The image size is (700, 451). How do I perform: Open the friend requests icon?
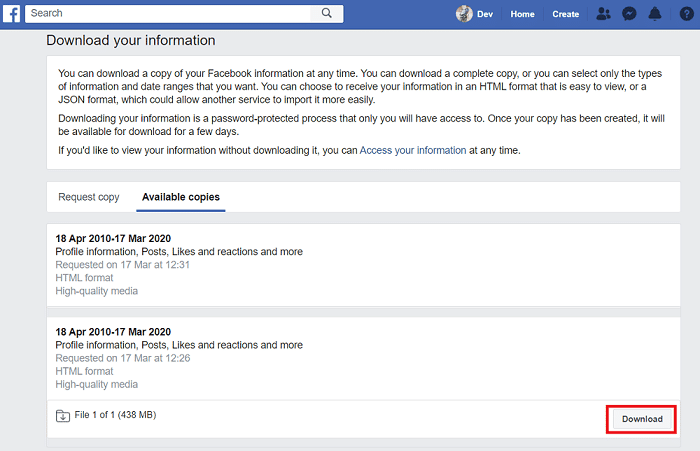[603, 14]
